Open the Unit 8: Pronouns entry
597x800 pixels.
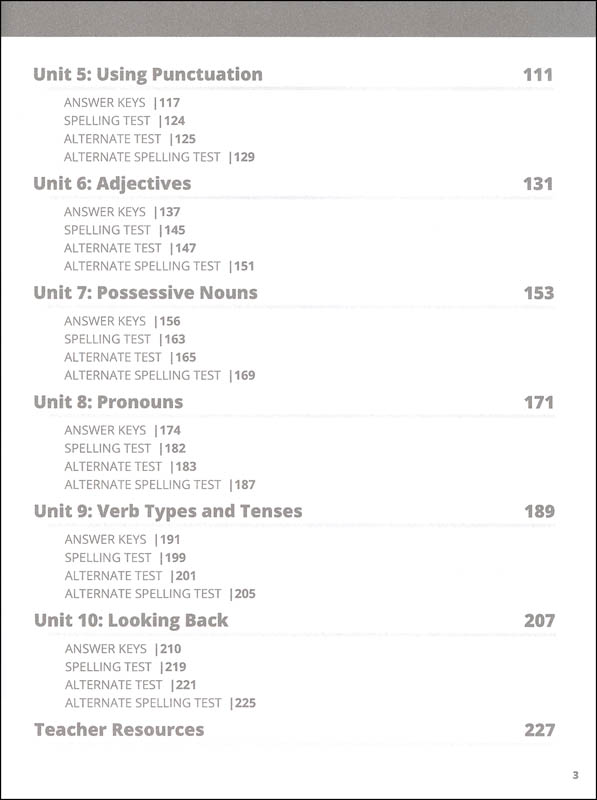coord(108,402)
